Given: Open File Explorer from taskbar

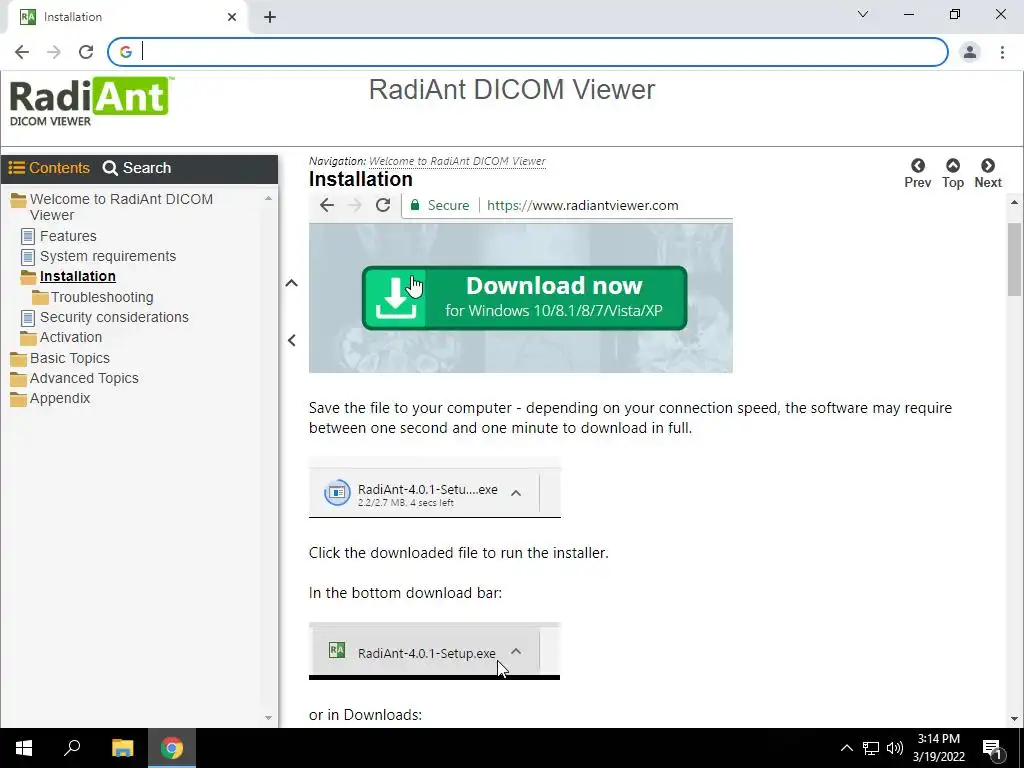Looking at the screenshot, I should [x=122, y=748].
